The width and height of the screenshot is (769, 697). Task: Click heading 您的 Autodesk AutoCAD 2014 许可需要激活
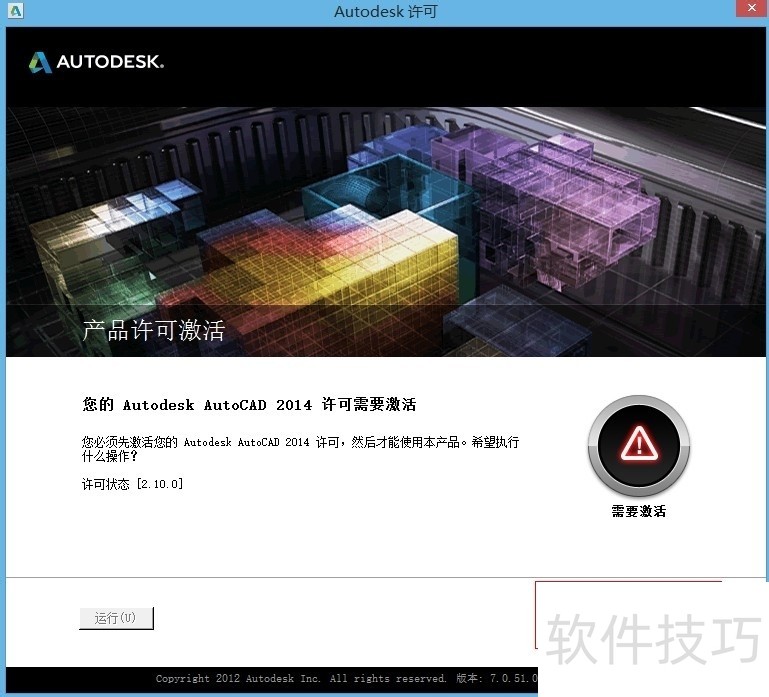point(249,405)
